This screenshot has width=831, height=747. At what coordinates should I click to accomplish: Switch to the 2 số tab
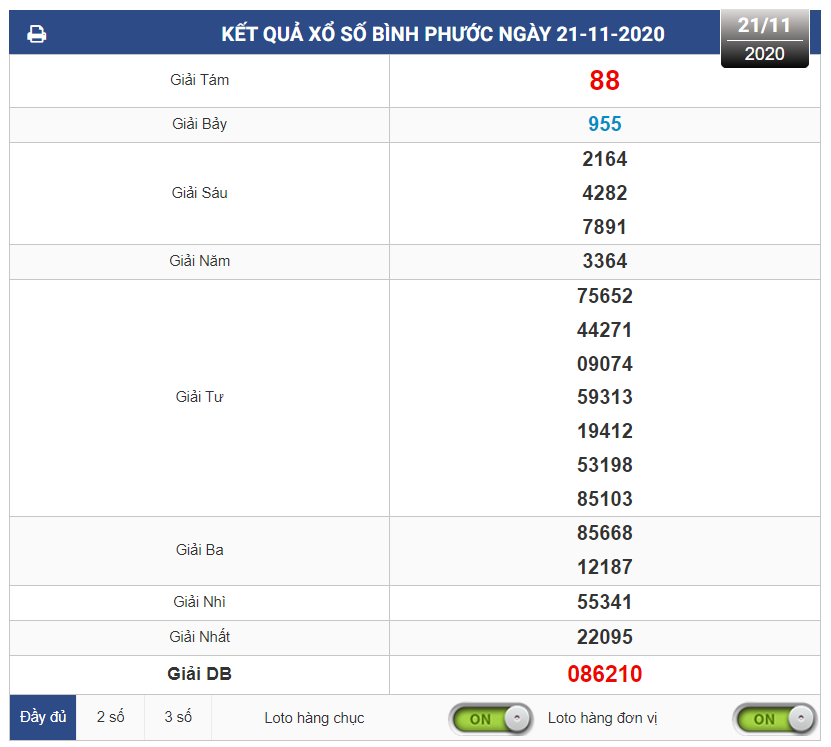[110, 717]
